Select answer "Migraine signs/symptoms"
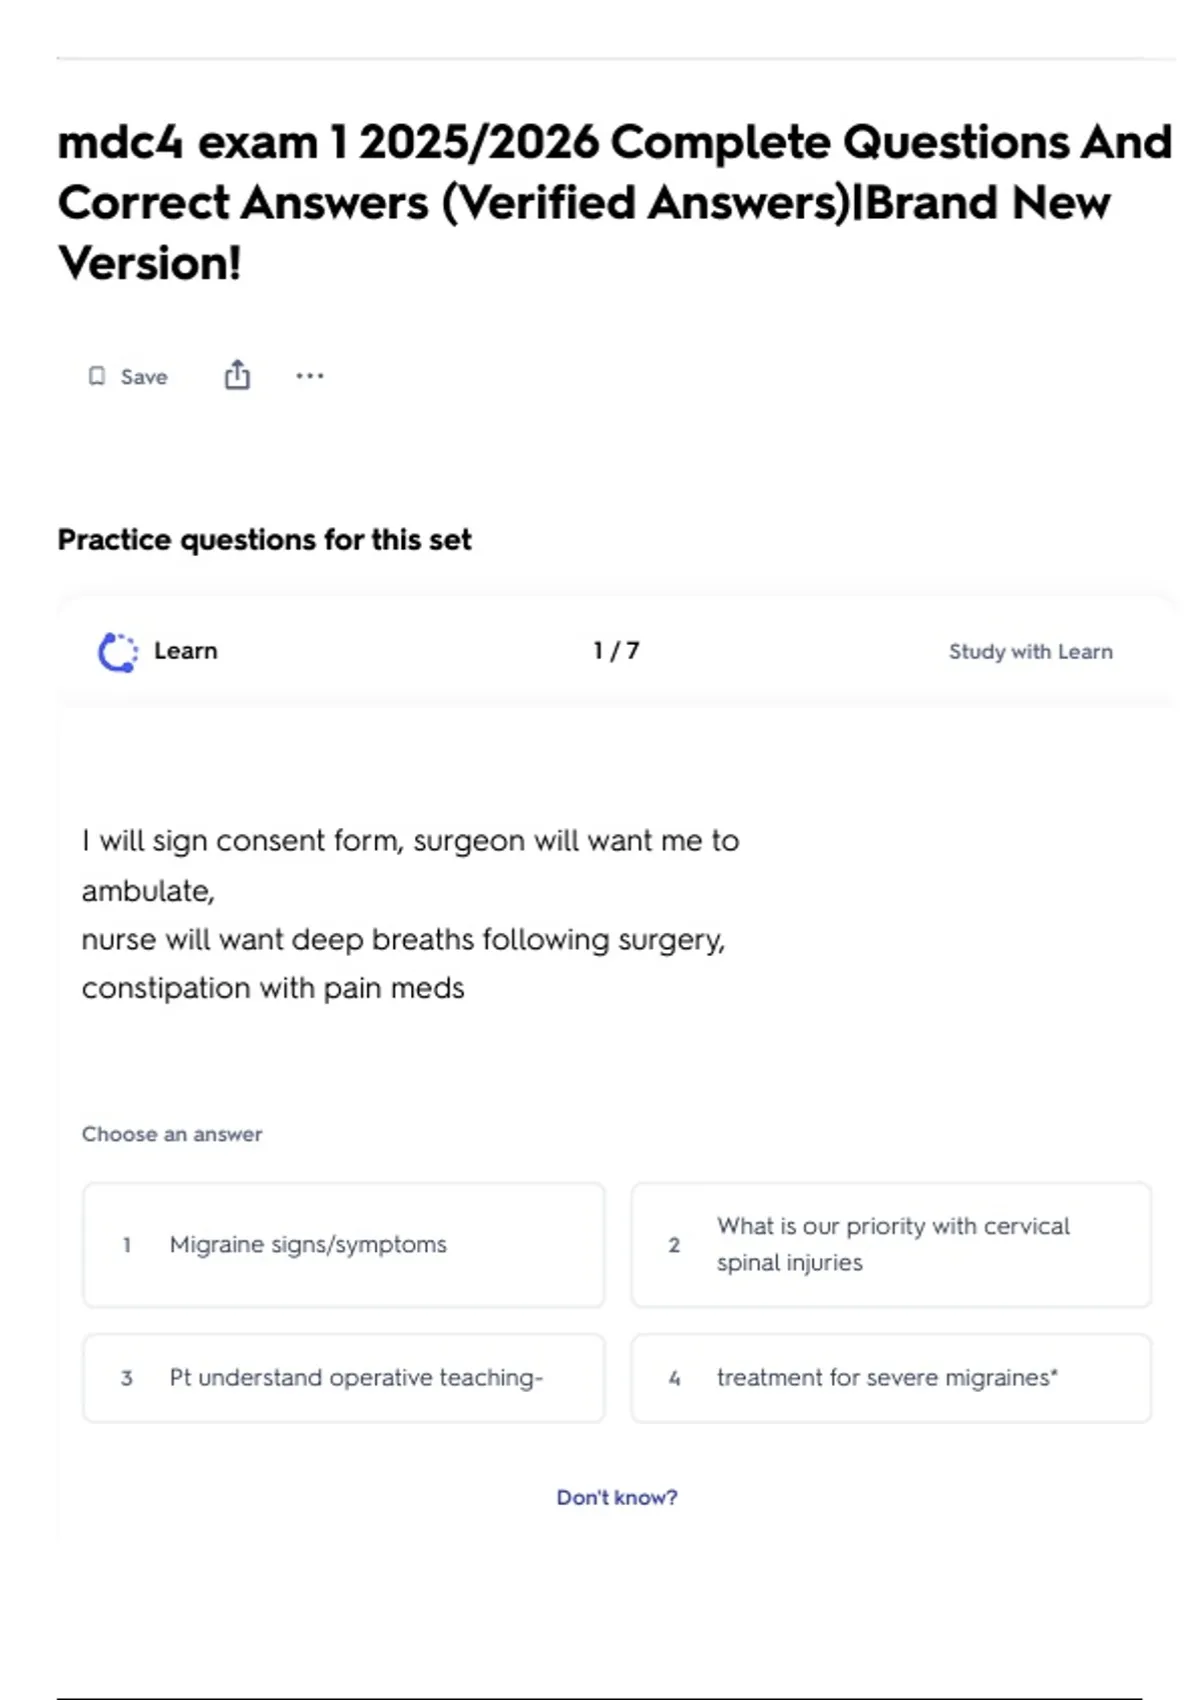This screenshot has height=1700, width=1200. 308,1245
